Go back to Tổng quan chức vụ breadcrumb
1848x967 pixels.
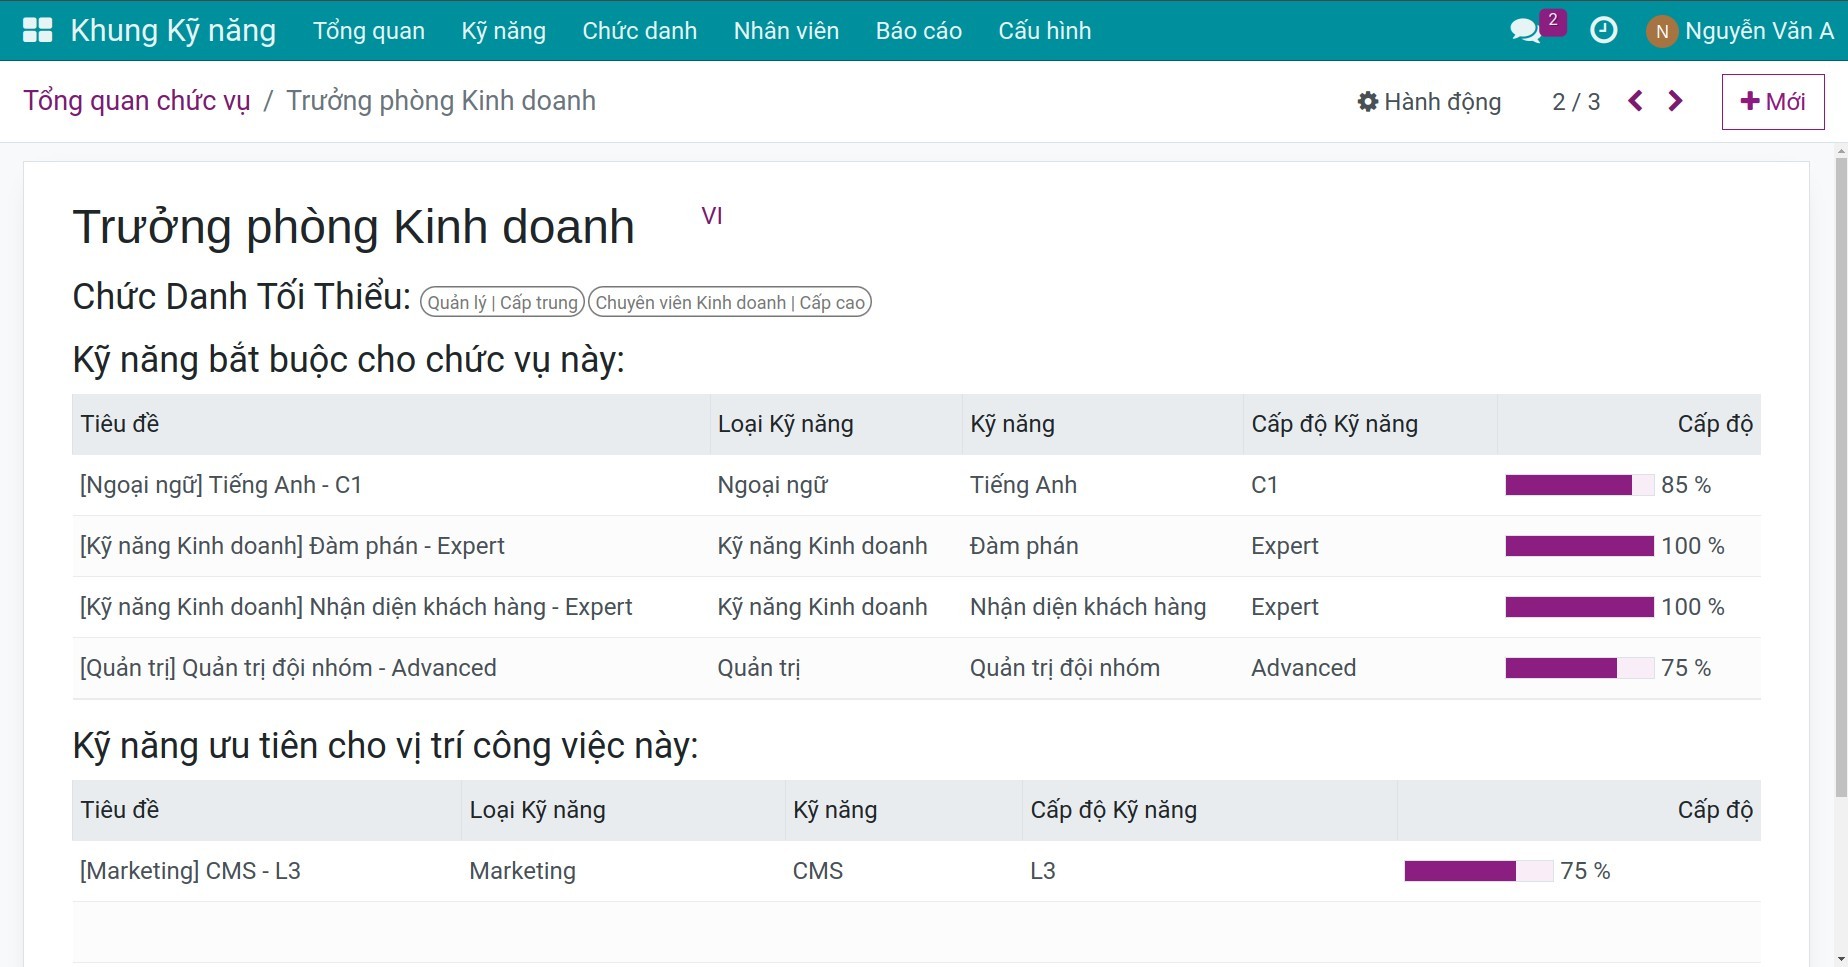[137, 101]
